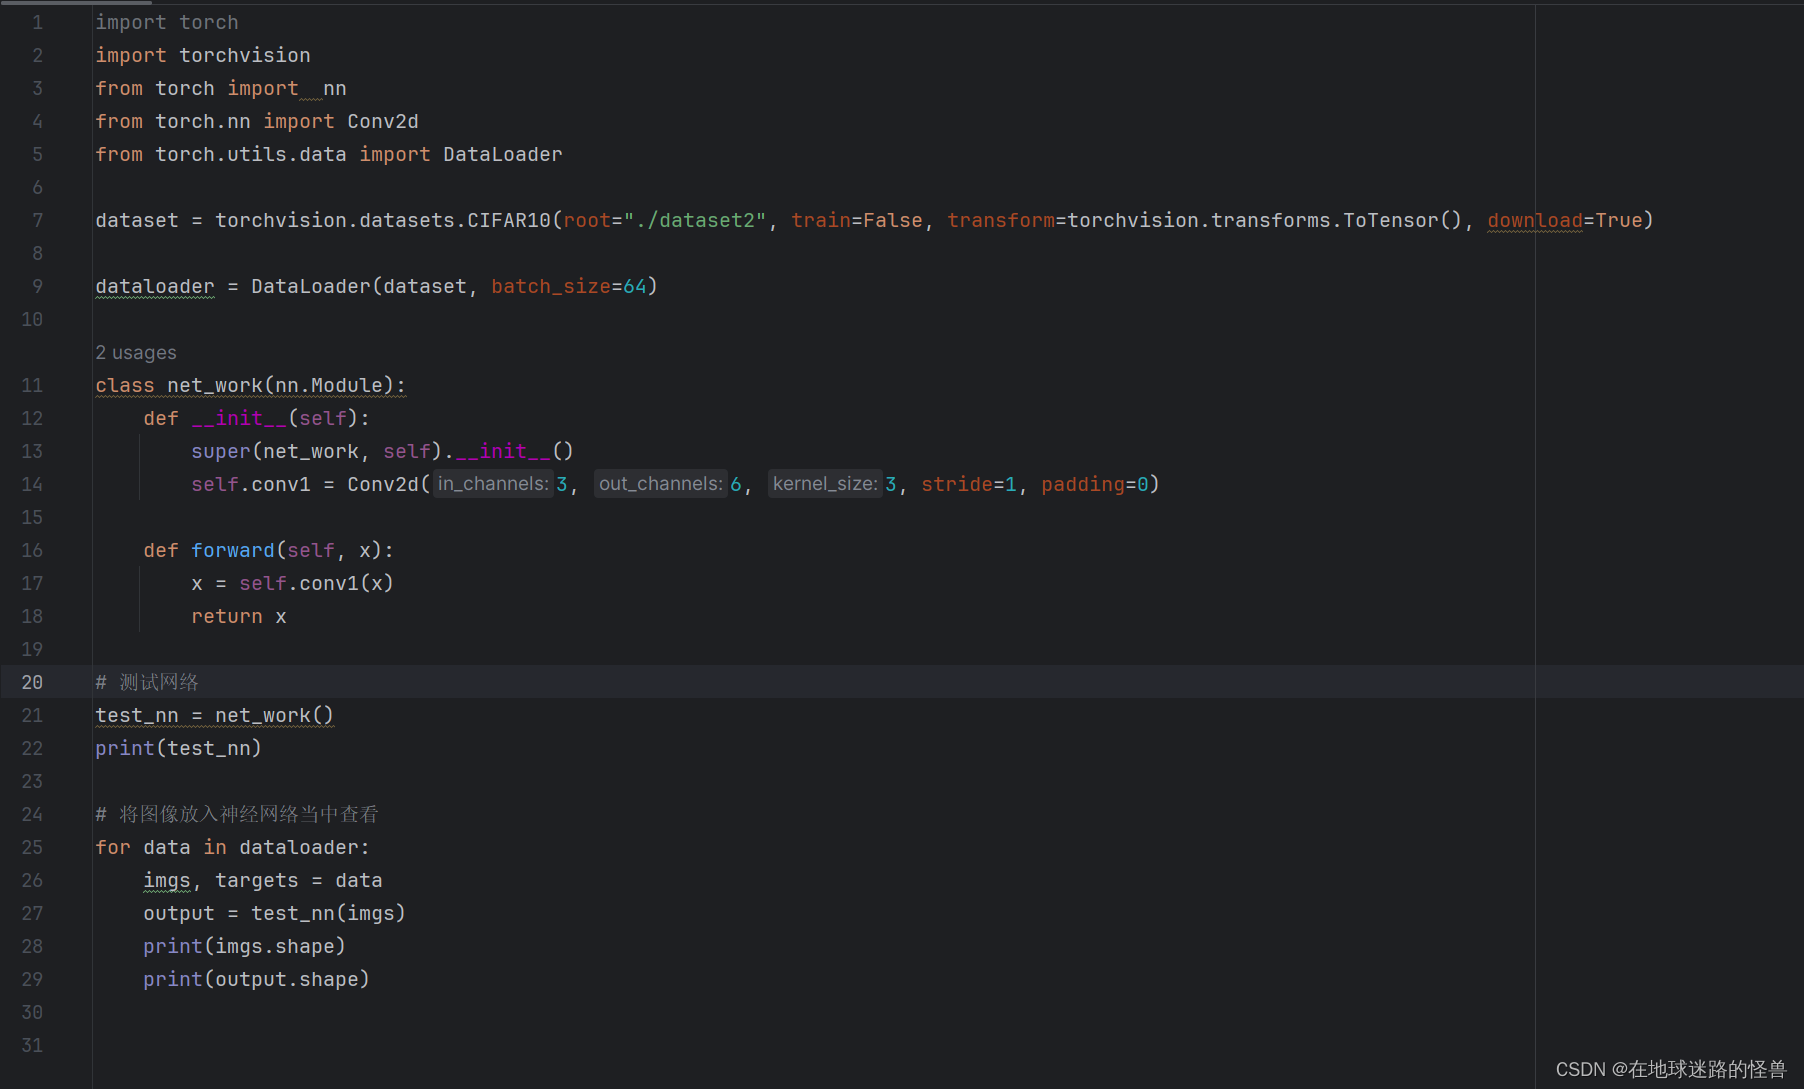Click the comment '# 测试网络' on line 20
1804x1089 pixels.
147,682
